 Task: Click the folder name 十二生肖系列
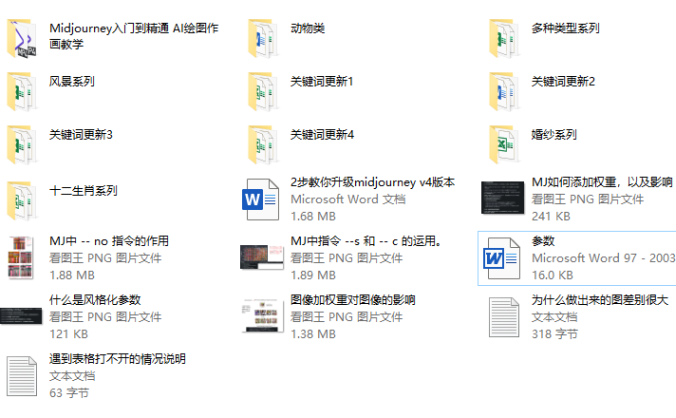click(84, 190)
